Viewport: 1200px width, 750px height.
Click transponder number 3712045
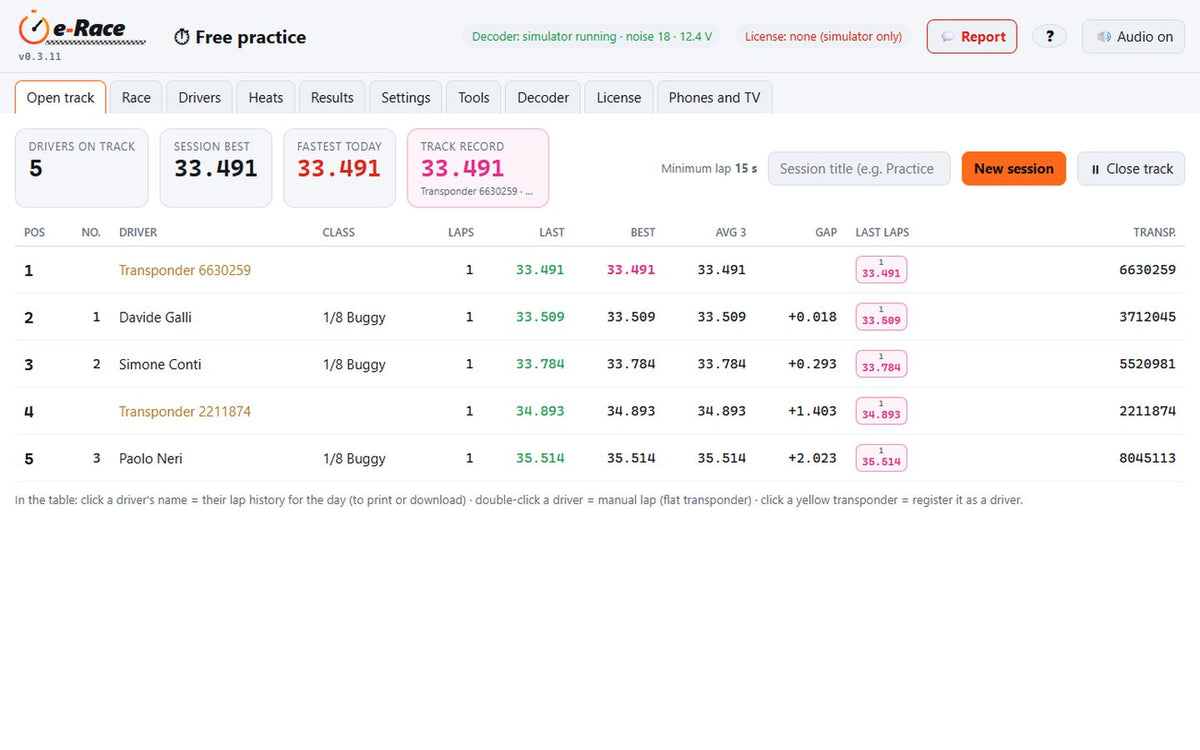tap(1147, 318)
